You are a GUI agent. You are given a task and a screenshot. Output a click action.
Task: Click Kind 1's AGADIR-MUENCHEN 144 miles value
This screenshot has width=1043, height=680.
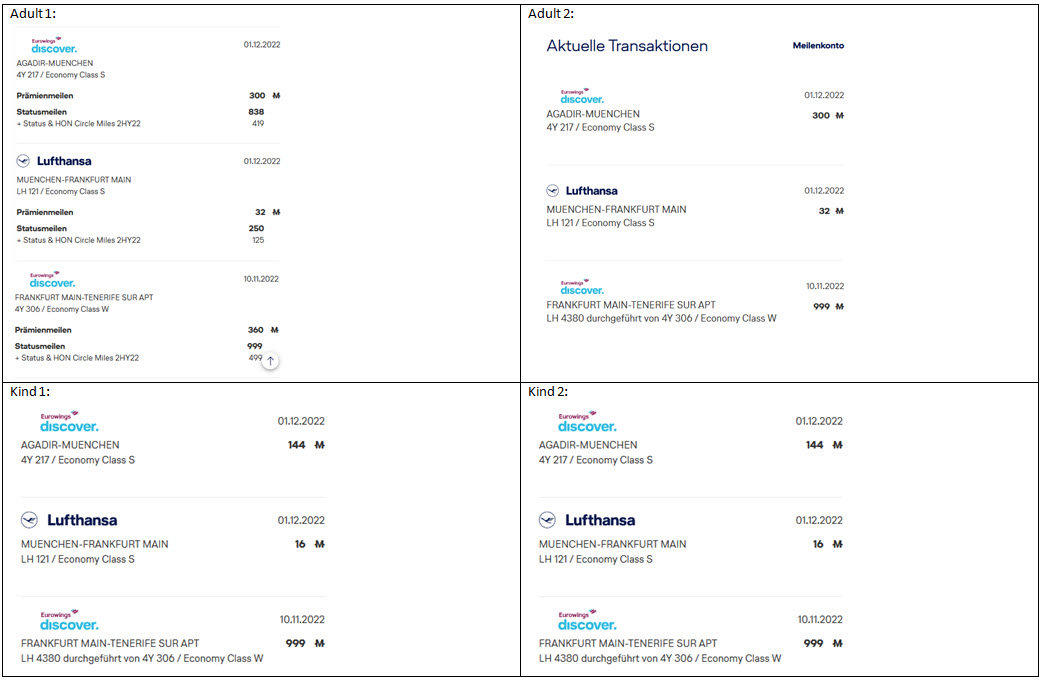pyautogui.click(x=296, y=445)
